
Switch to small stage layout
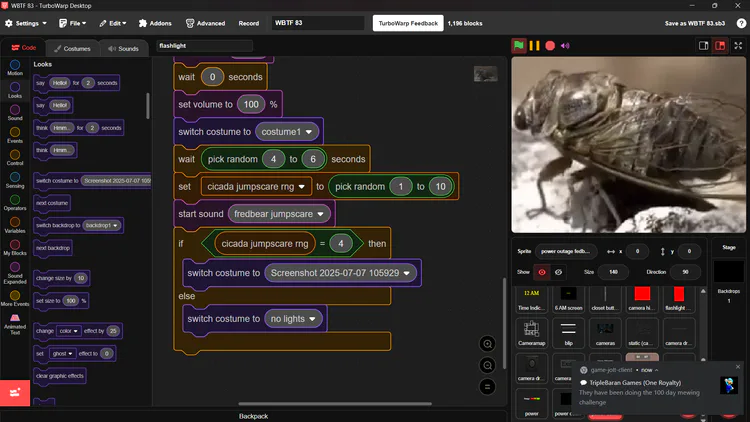[704, 45]
